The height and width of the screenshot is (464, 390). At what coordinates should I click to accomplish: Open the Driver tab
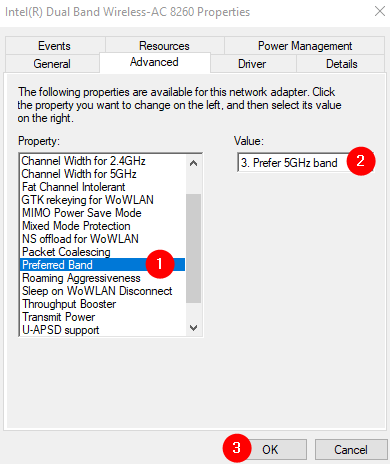(252, 64)
